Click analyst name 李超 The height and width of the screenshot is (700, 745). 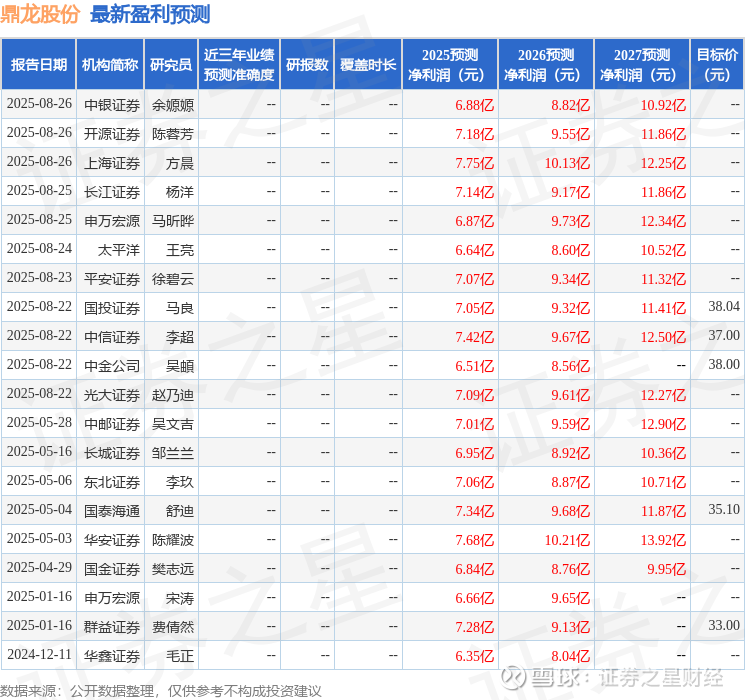click(180, 337)
